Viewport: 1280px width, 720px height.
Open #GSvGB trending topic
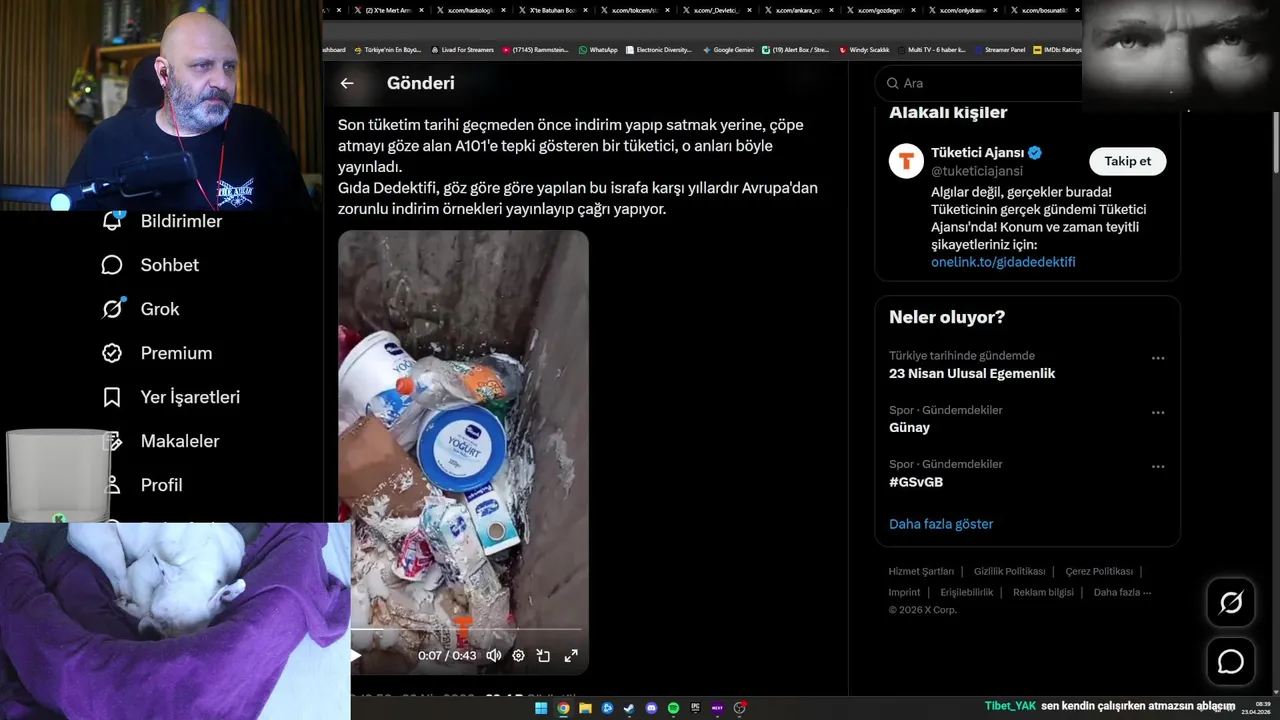coord(916,482)
